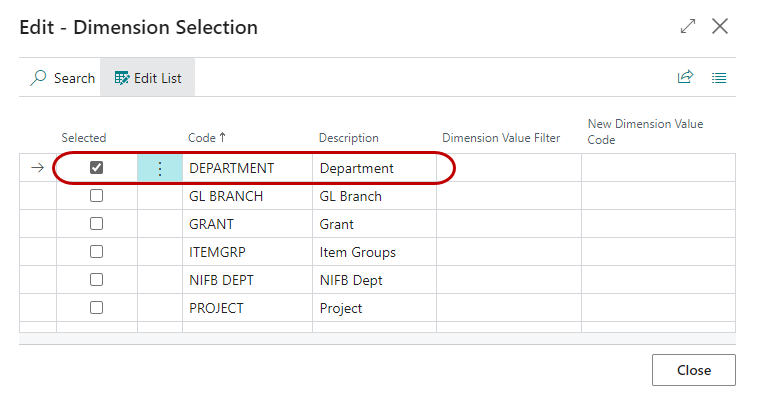Sort by the Code column header
Screen dimensions: 759x401
207,138
